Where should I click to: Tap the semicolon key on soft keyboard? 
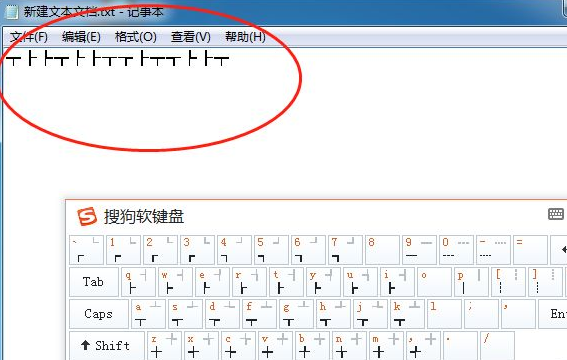[x=481, y=314]
